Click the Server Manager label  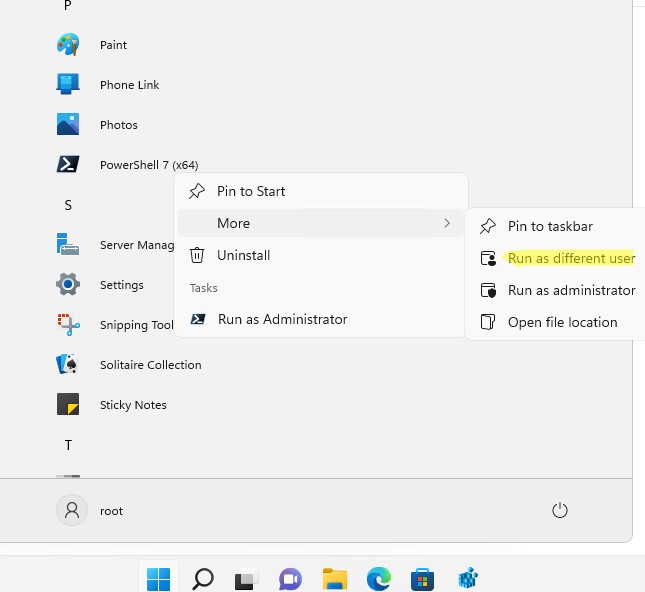pos(137,245)
